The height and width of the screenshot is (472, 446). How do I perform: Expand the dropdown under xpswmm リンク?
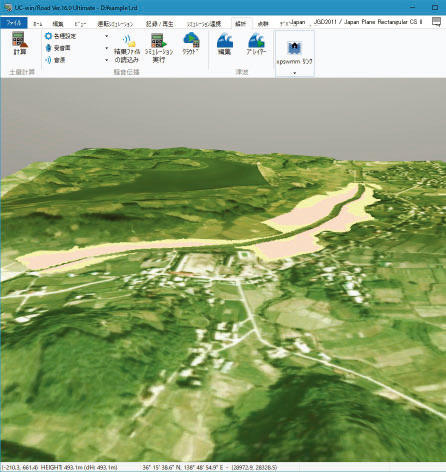coord(294,73)
